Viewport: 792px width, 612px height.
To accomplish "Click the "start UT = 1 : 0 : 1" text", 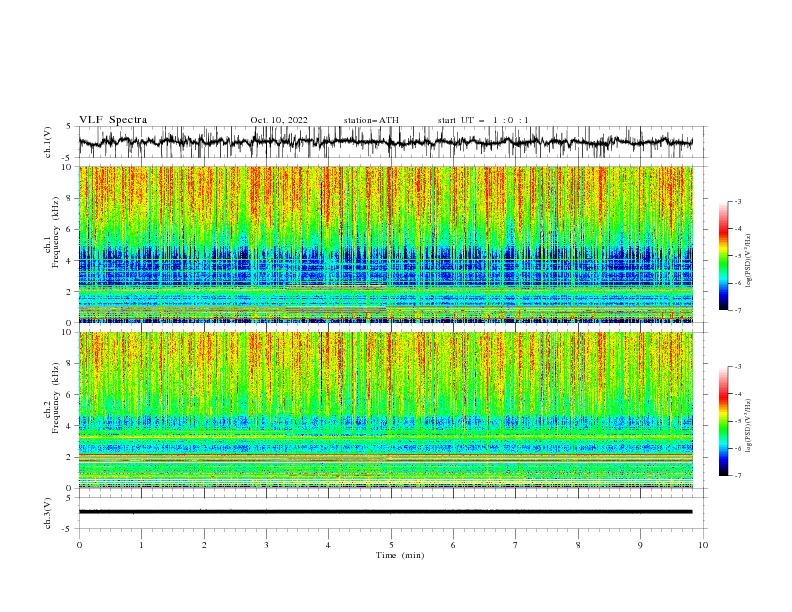I will point(483,120).
